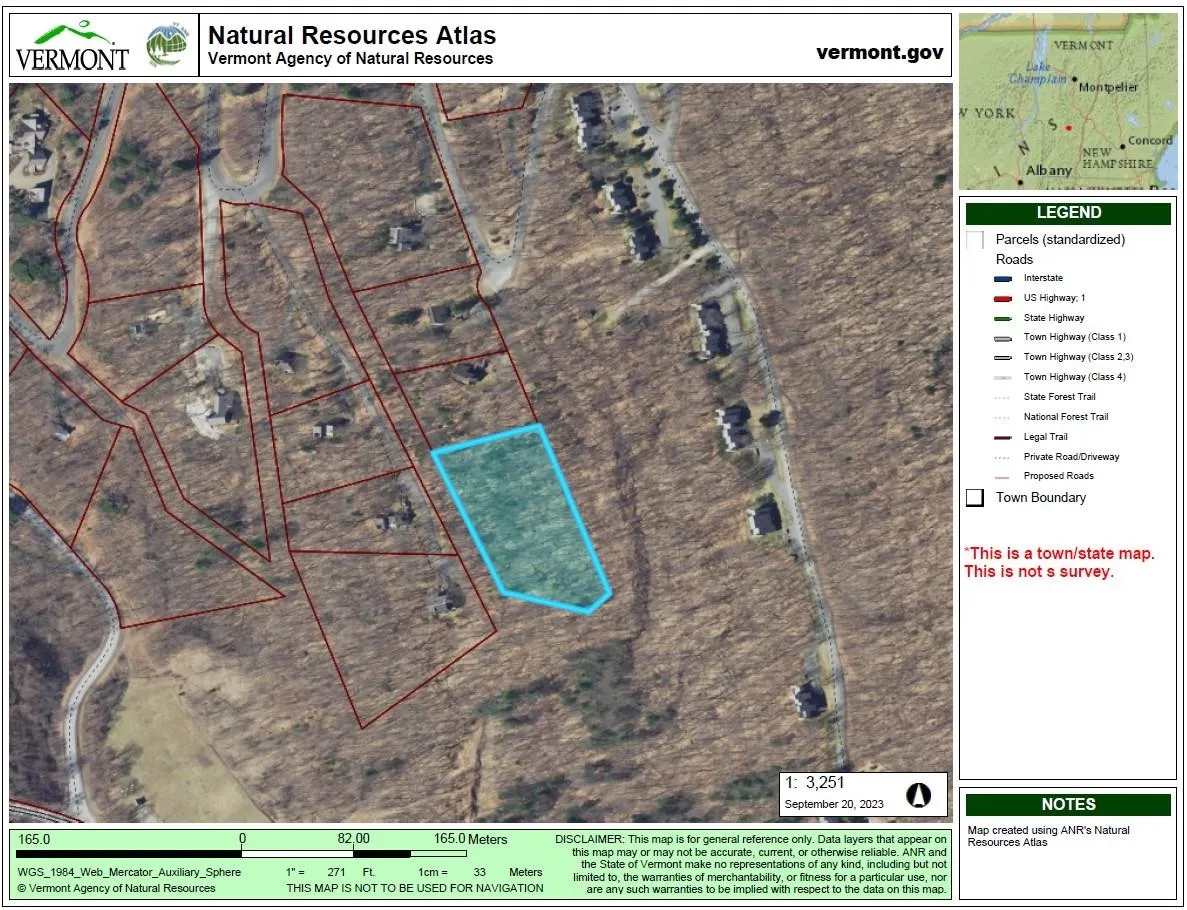Click the '33 Meters' centimeter scale value
Image resolution: width=1187 pixels, height=910 pixels.
coord(507,872)
